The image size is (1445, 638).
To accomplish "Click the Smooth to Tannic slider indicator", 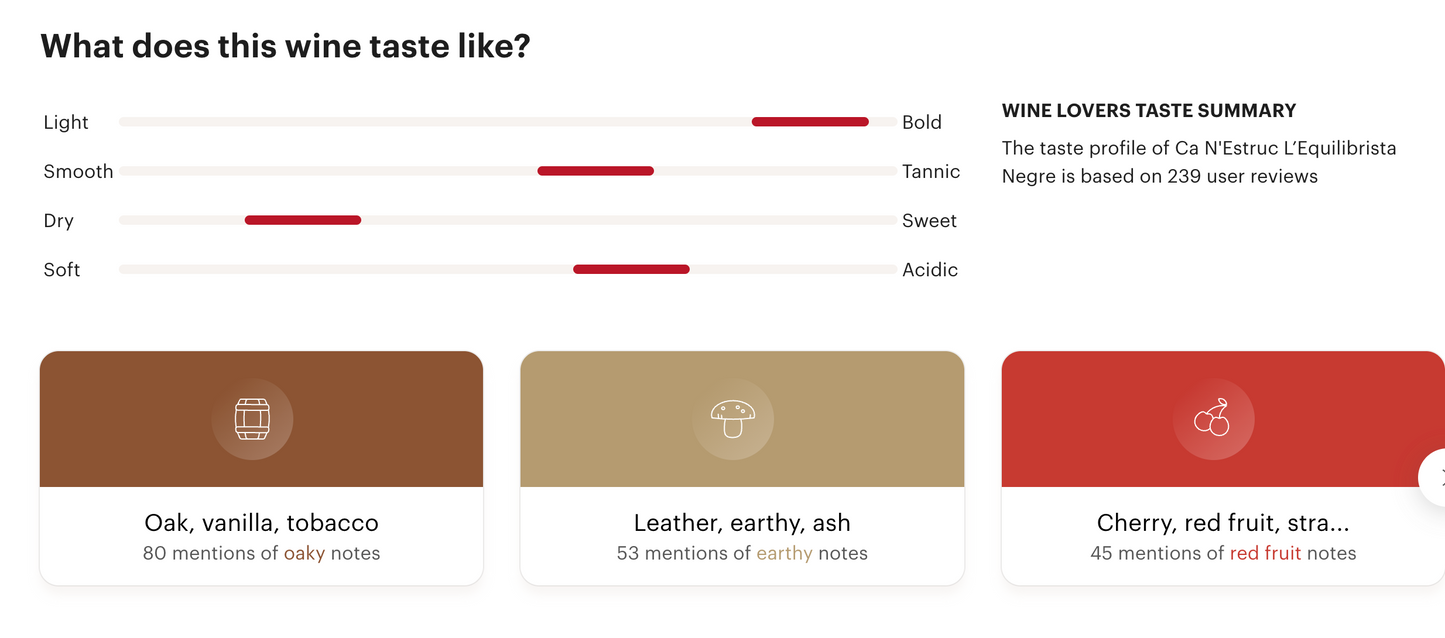I will coord(595,171).
